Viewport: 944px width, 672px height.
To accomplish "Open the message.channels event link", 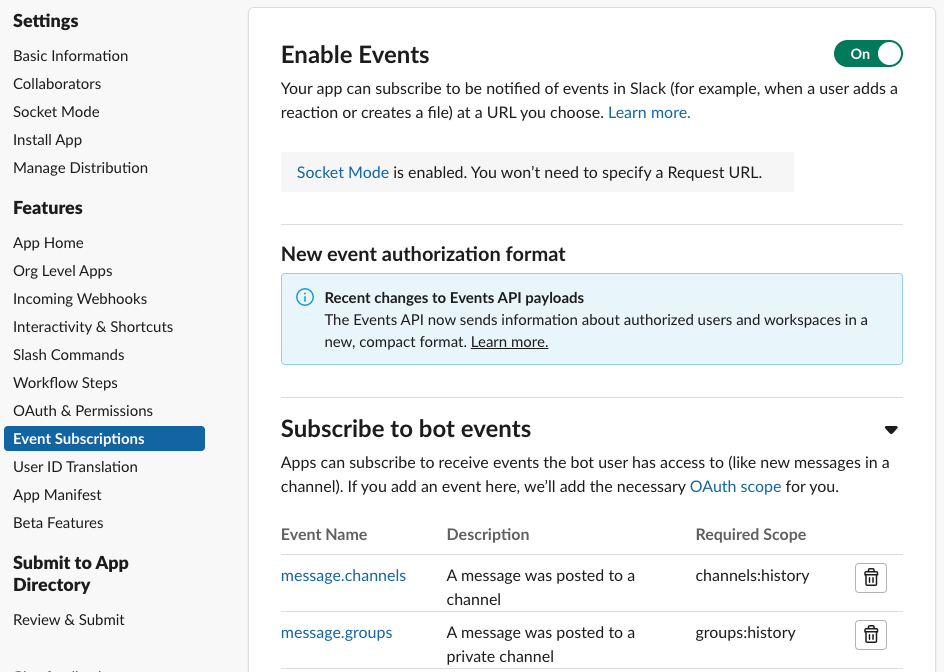I will [x=343, y=575].
